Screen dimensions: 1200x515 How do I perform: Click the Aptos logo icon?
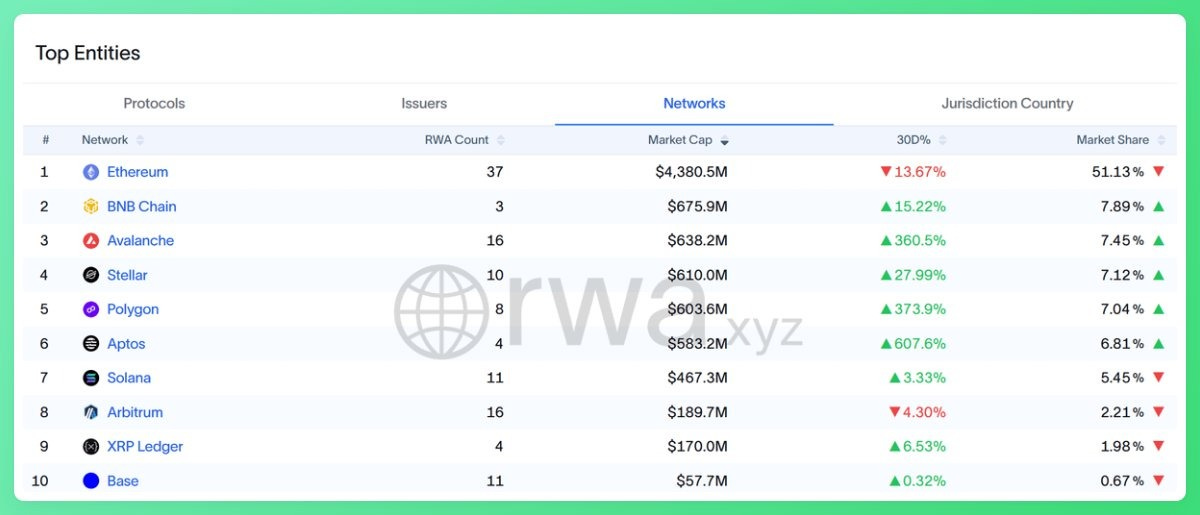pos(91,343)
